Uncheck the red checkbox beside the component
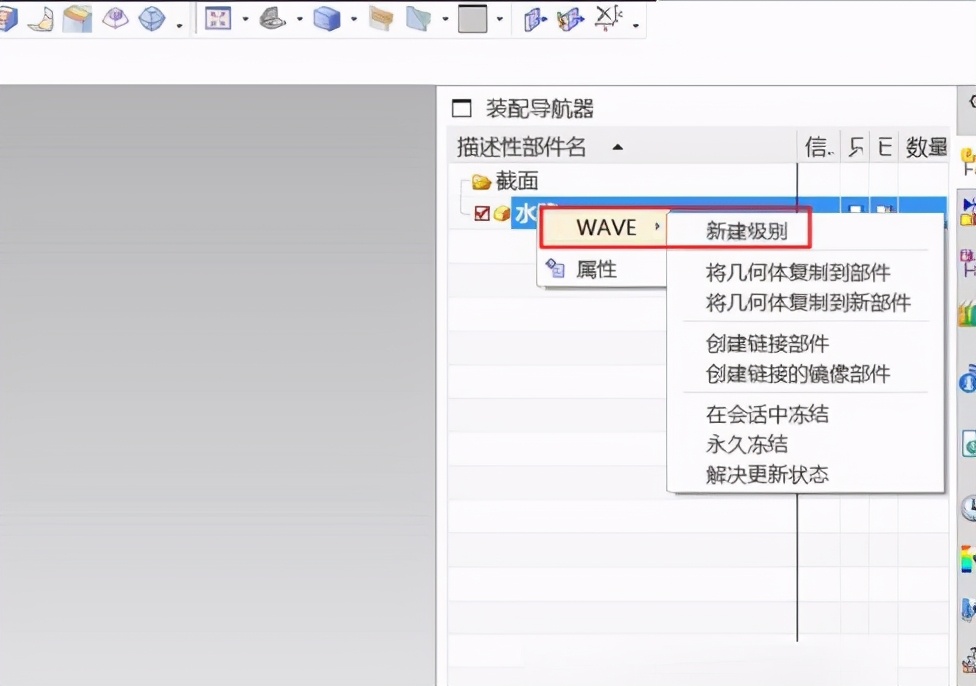 [482, 213]
